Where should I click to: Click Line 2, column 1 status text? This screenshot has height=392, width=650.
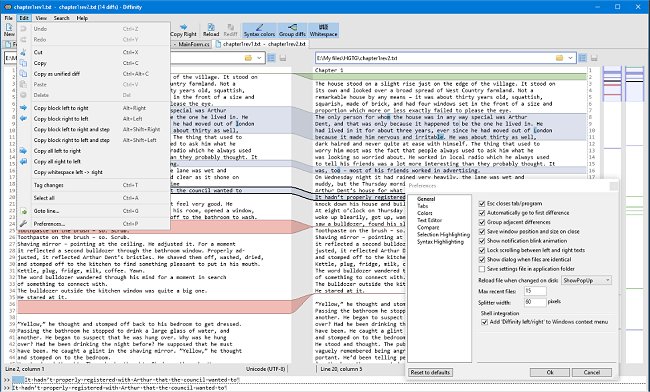24,369
